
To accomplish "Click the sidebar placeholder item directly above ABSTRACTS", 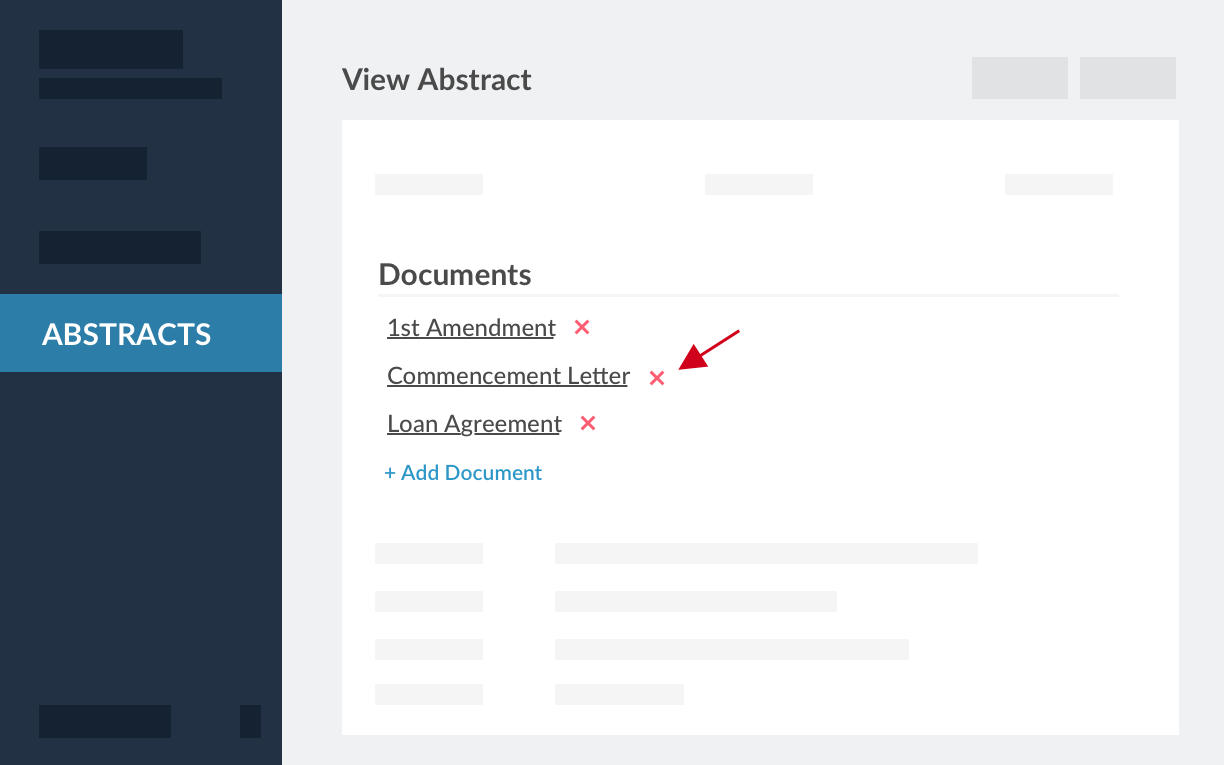I will tap(120, 248).
